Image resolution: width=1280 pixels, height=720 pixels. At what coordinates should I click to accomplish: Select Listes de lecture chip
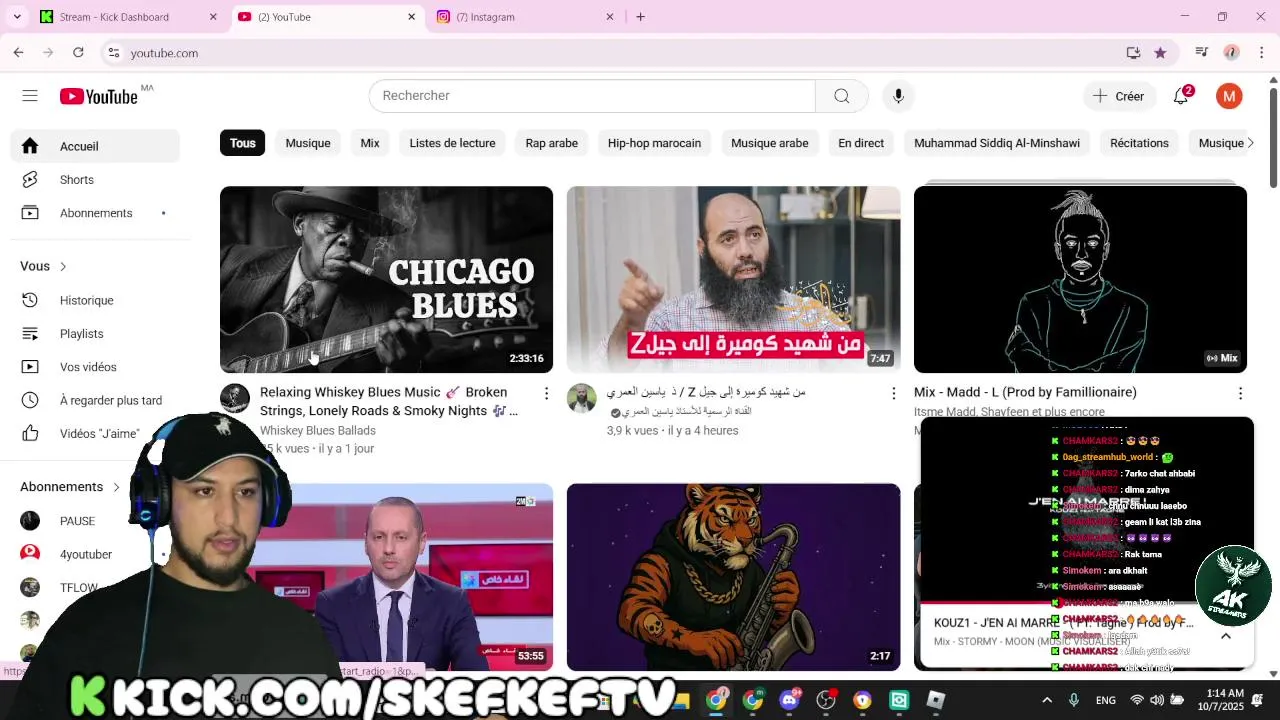point(452,143)
